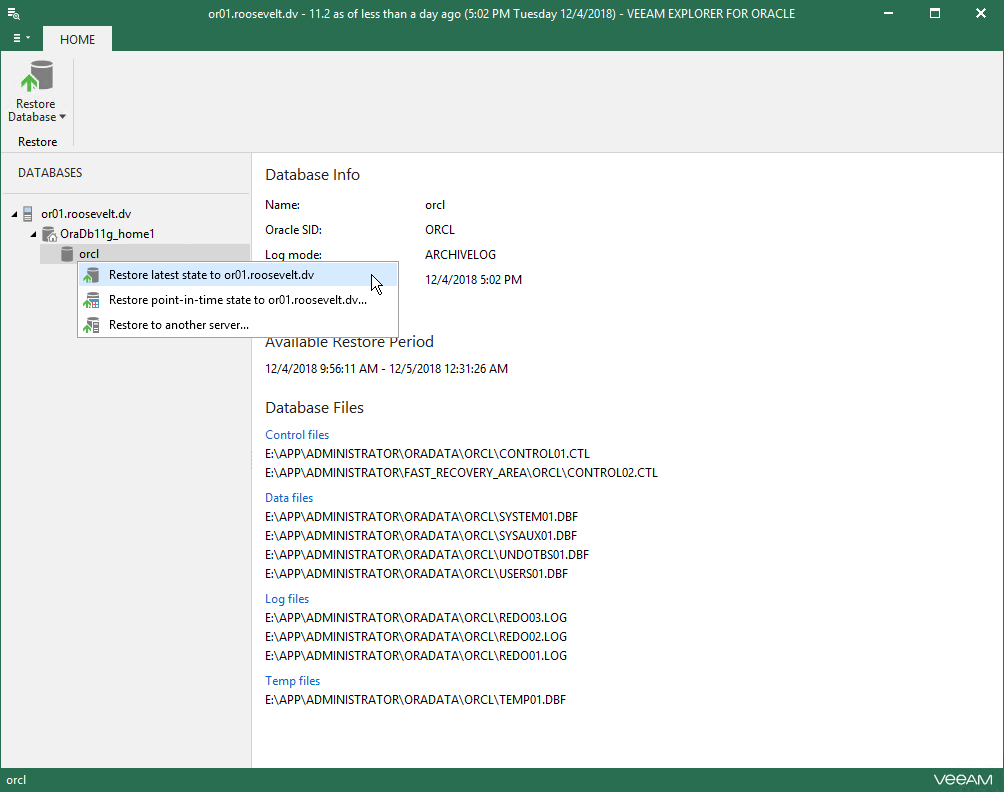Click the SYSAUX01.DBF file path
Image resolution: width=1004 pixels, height=792 pixels.
click(421, 535)
